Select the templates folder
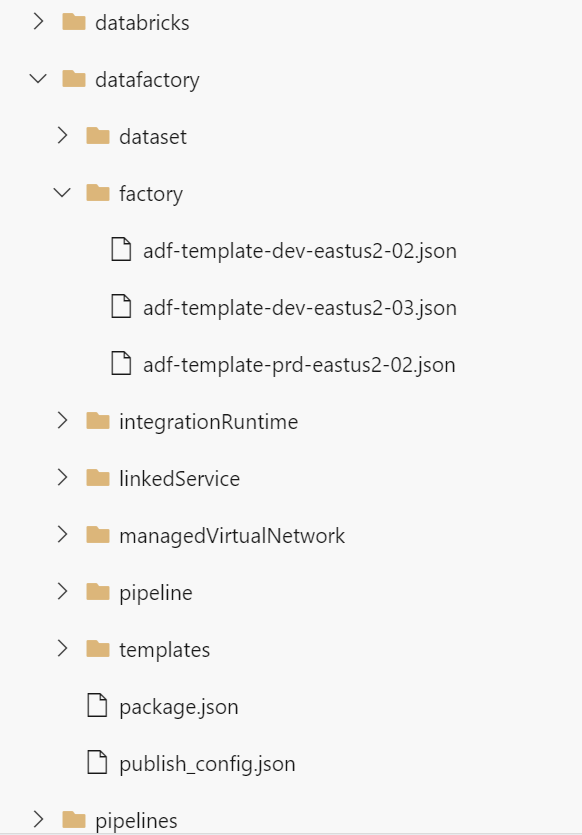Viewport: 582px width, 835px height. click(x=165, y=649)
